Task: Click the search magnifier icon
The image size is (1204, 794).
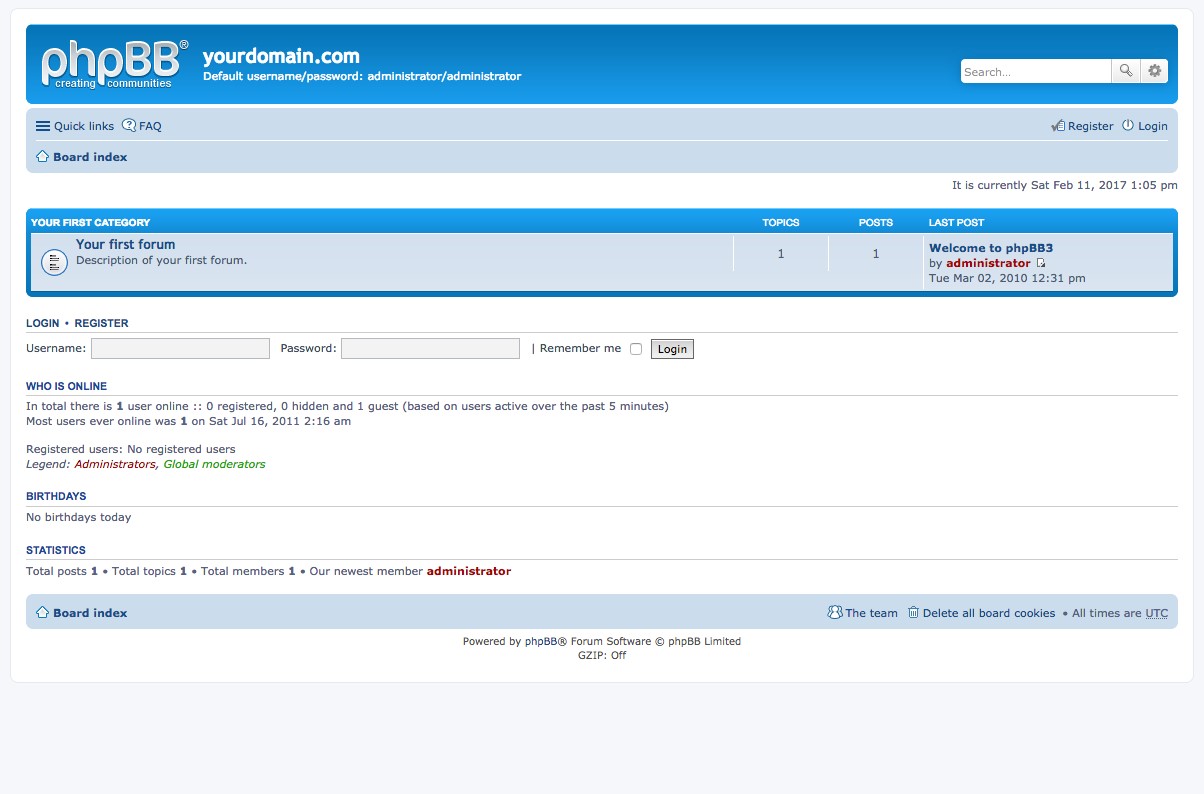Action: 1126,71
